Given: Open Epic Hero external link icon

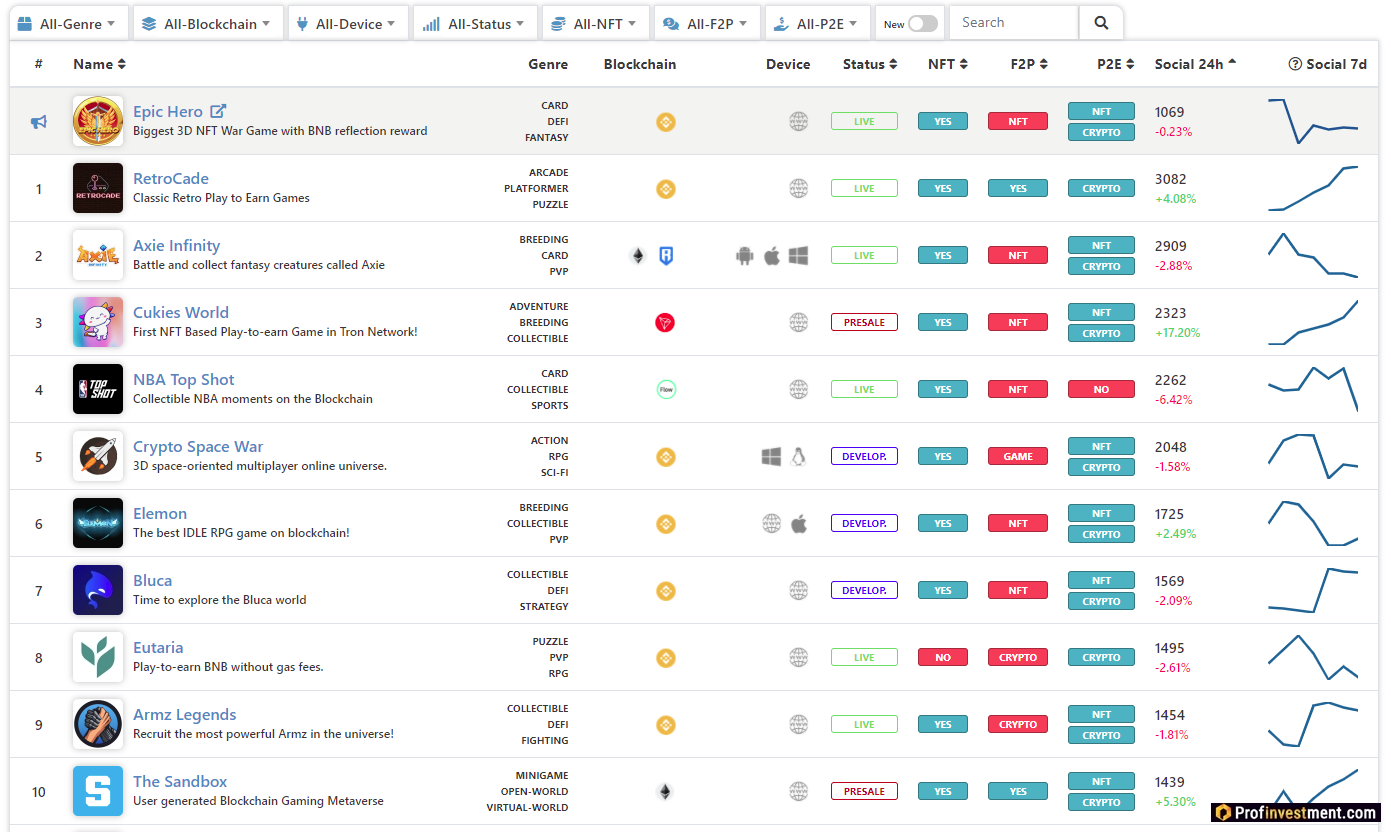Looking at the screenshot, I should pyautogui.click(x=218, y=111).
